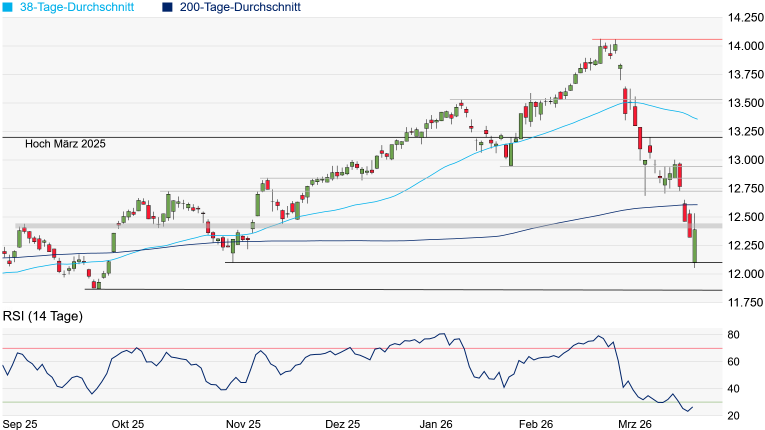This screenshot has height=430, width=765.
Task: Click the dark blue 200-Tage-Durchschnitt legend swatch
Action: tap(167, 7)
